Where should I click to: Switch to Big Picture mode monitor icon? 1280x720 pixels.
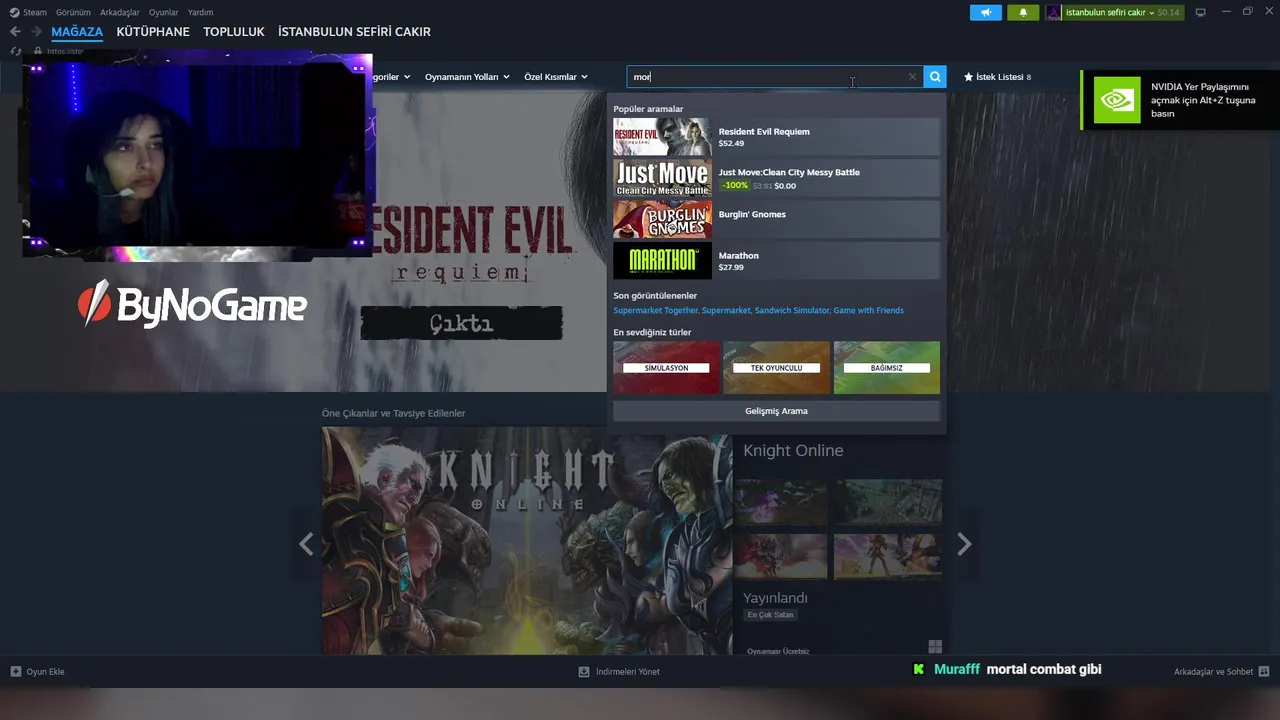pos(1201,12)
